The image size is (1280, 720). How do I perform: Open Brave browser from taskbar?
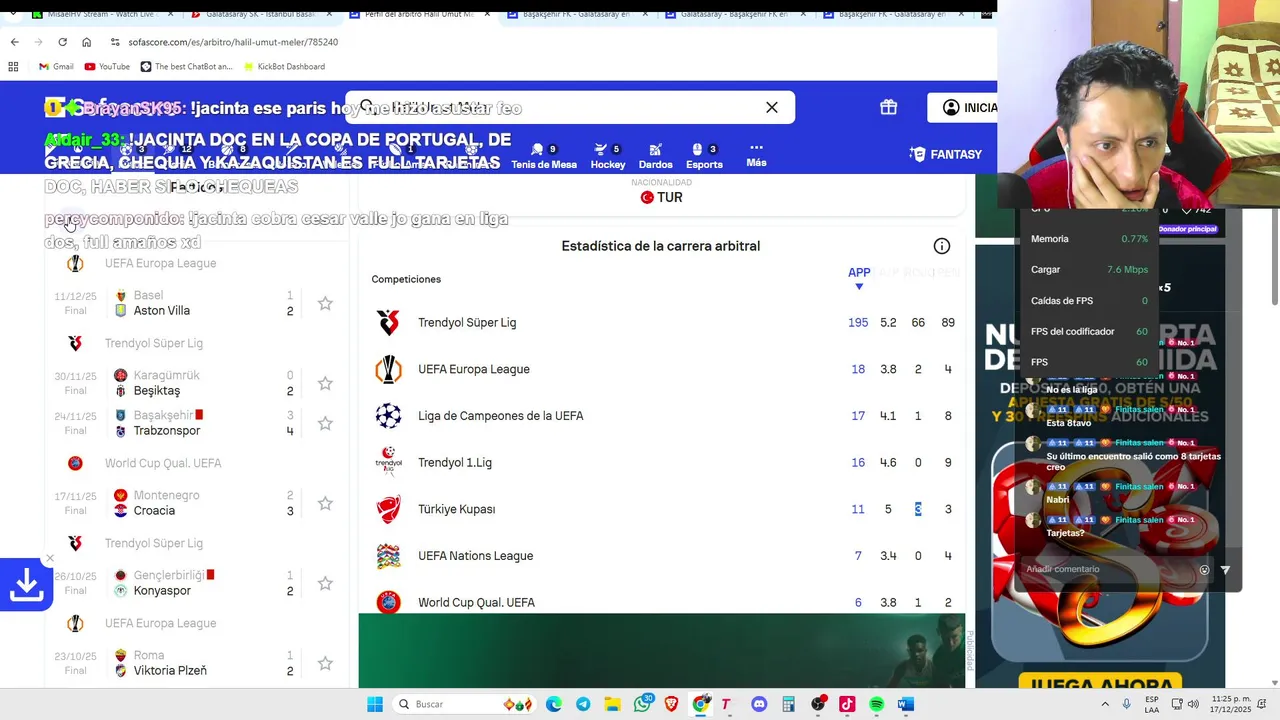(x=671, y=704)
